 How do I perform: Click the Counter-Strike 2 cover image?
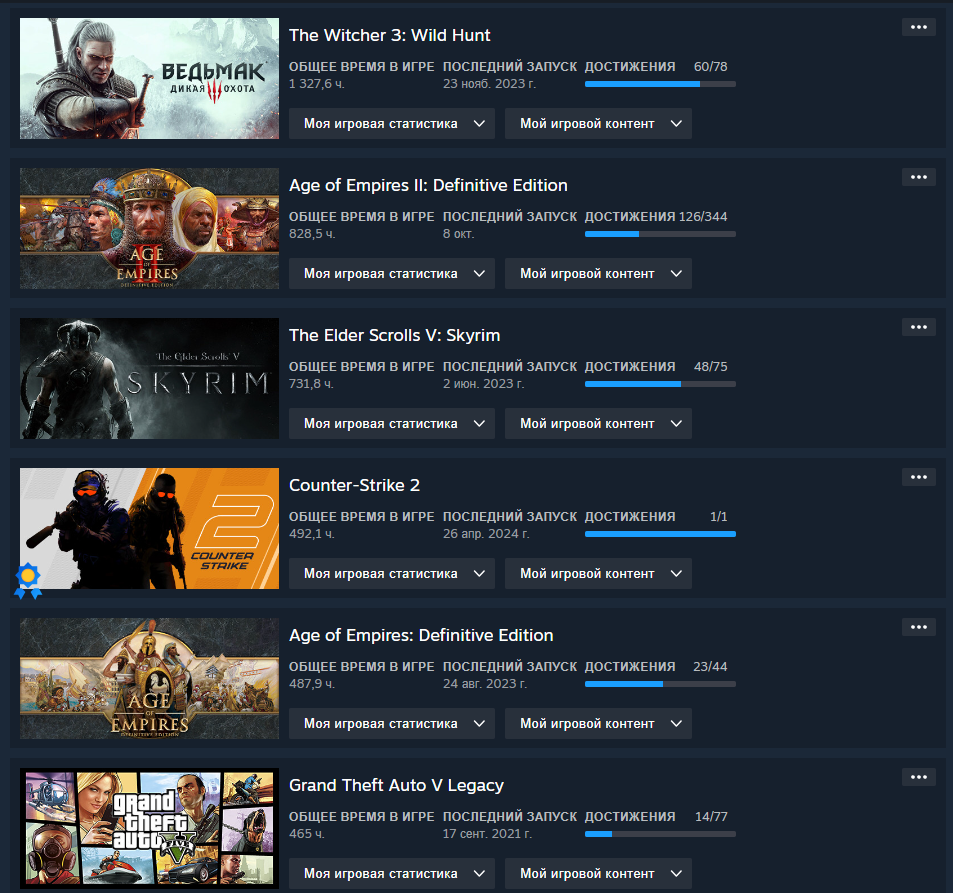[150, 528]
